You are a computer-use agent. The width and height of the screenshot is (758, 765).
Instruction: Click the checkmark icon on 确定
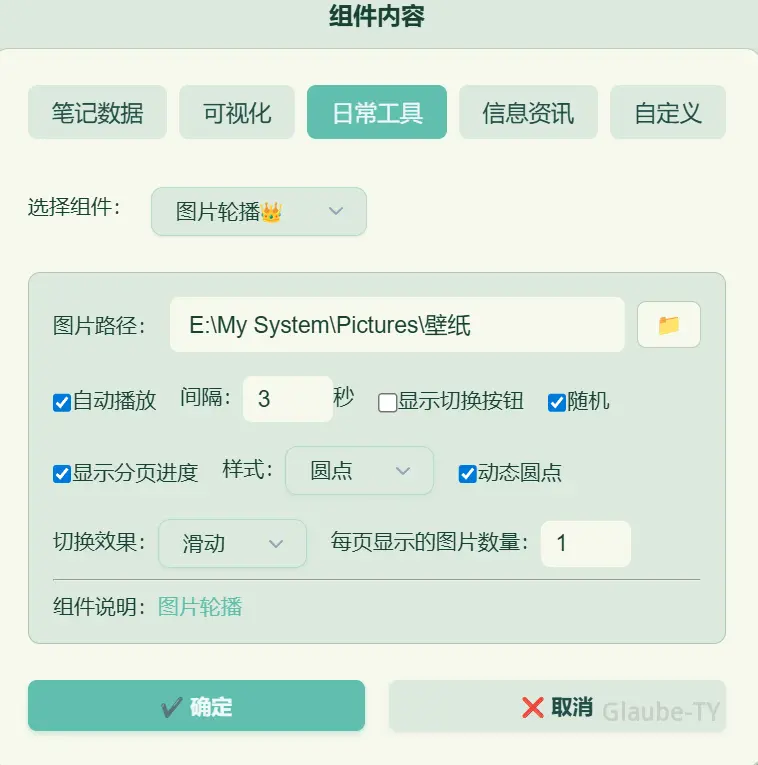[172, 707]
